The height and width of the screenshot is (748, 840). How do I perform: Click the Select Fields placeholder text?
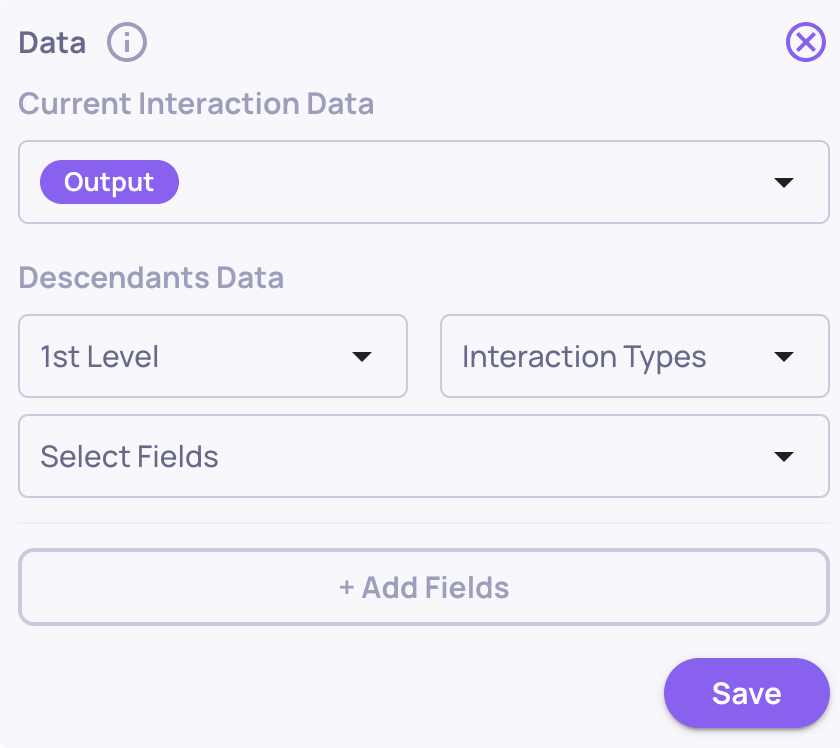[x=129, y=457]
